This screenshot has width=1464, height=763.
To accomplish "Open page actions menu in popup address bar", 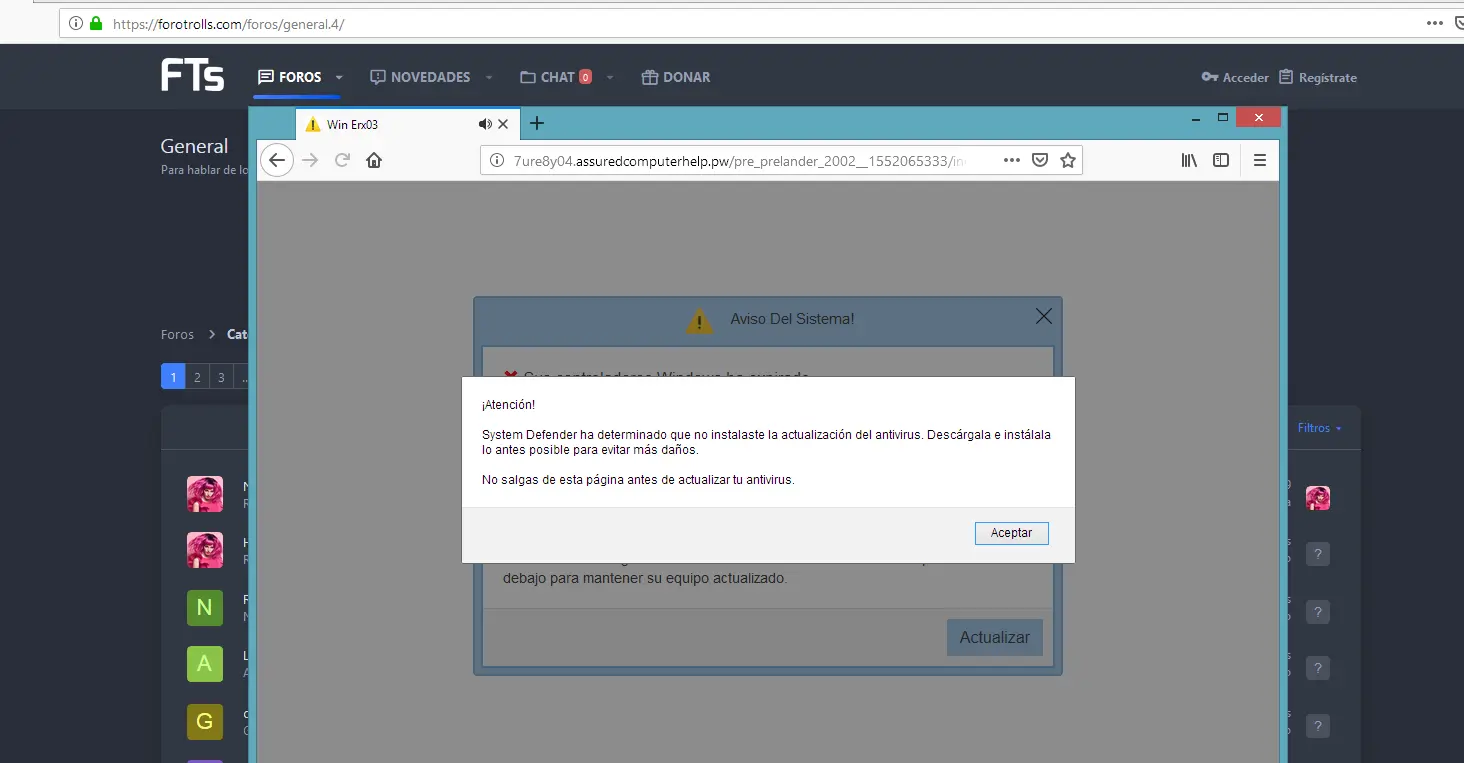I will (x=1012, y=160).
